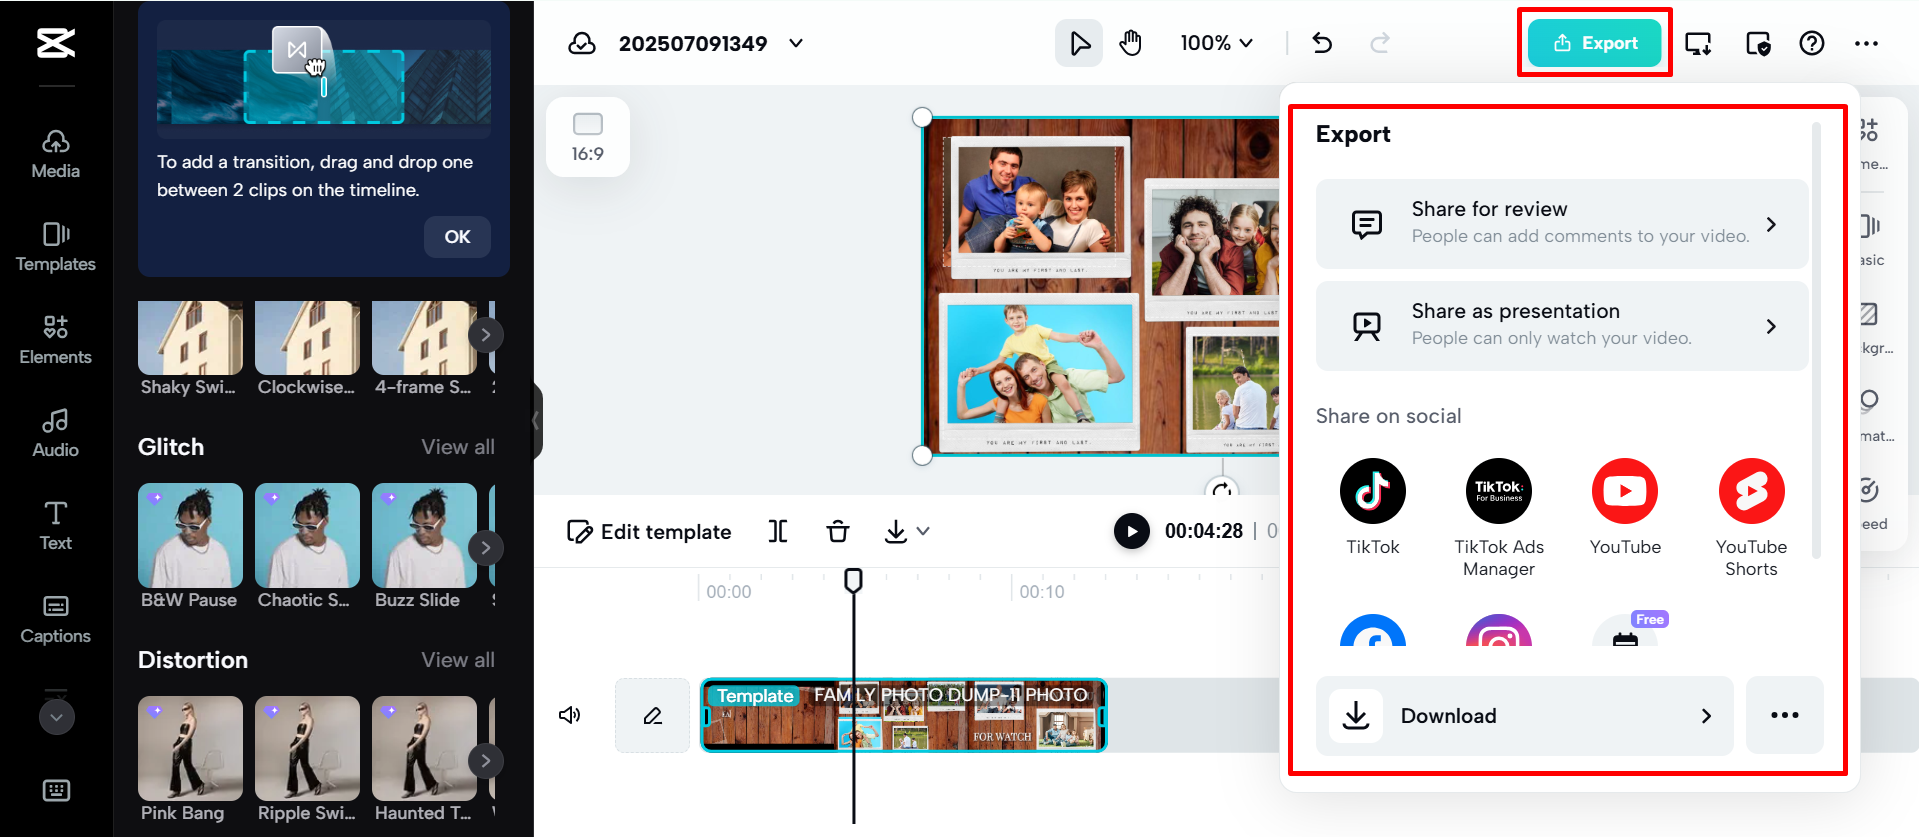Open the Captions panel
Viewport: 1919px width, 837px height.
point(56,619)
